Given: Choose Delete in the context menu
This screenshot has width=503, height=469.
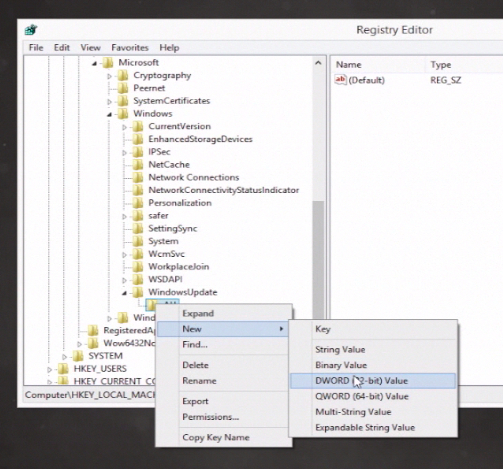Looking at the screenshot, I should click(224, 365).
